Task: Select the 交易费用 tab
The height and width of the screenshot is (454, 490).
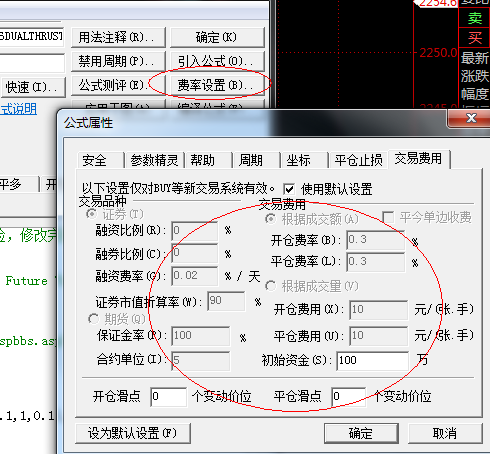Action: (419, 159)
